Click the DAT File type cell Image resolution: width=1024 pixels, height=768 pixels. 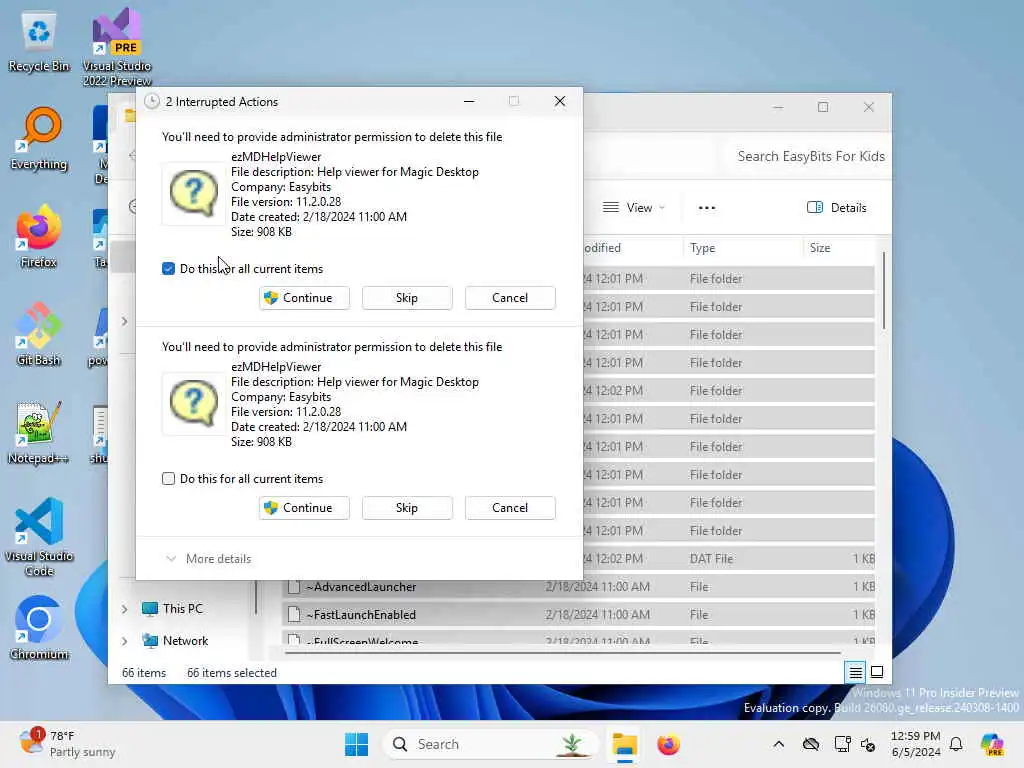[712, 558]
